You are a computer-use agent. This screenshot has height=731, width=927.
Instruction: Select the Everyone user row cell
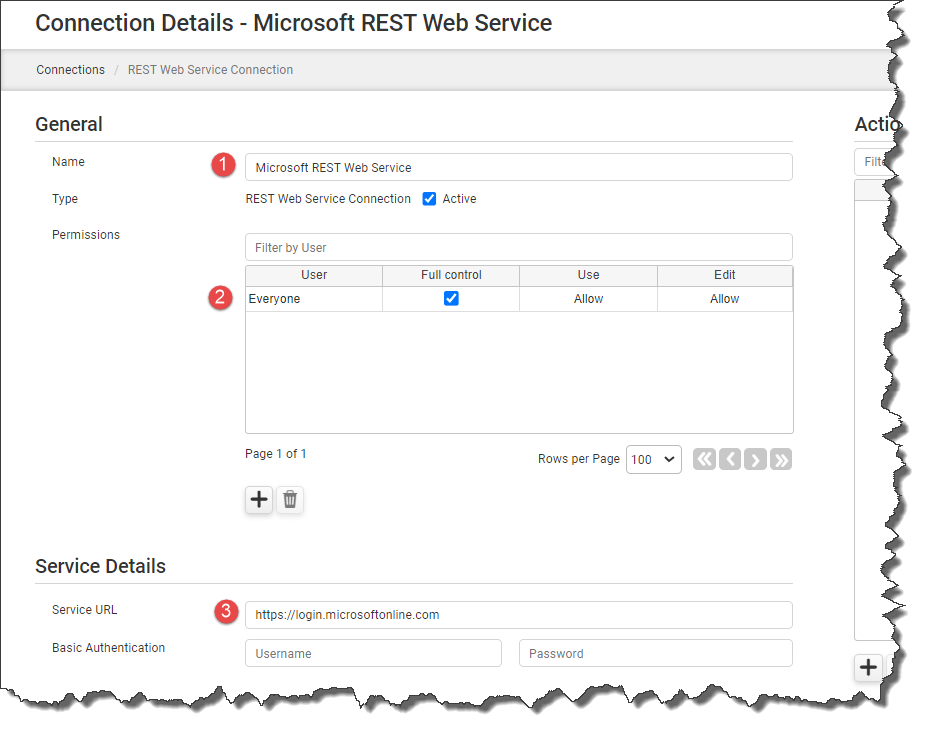[314, 299]
